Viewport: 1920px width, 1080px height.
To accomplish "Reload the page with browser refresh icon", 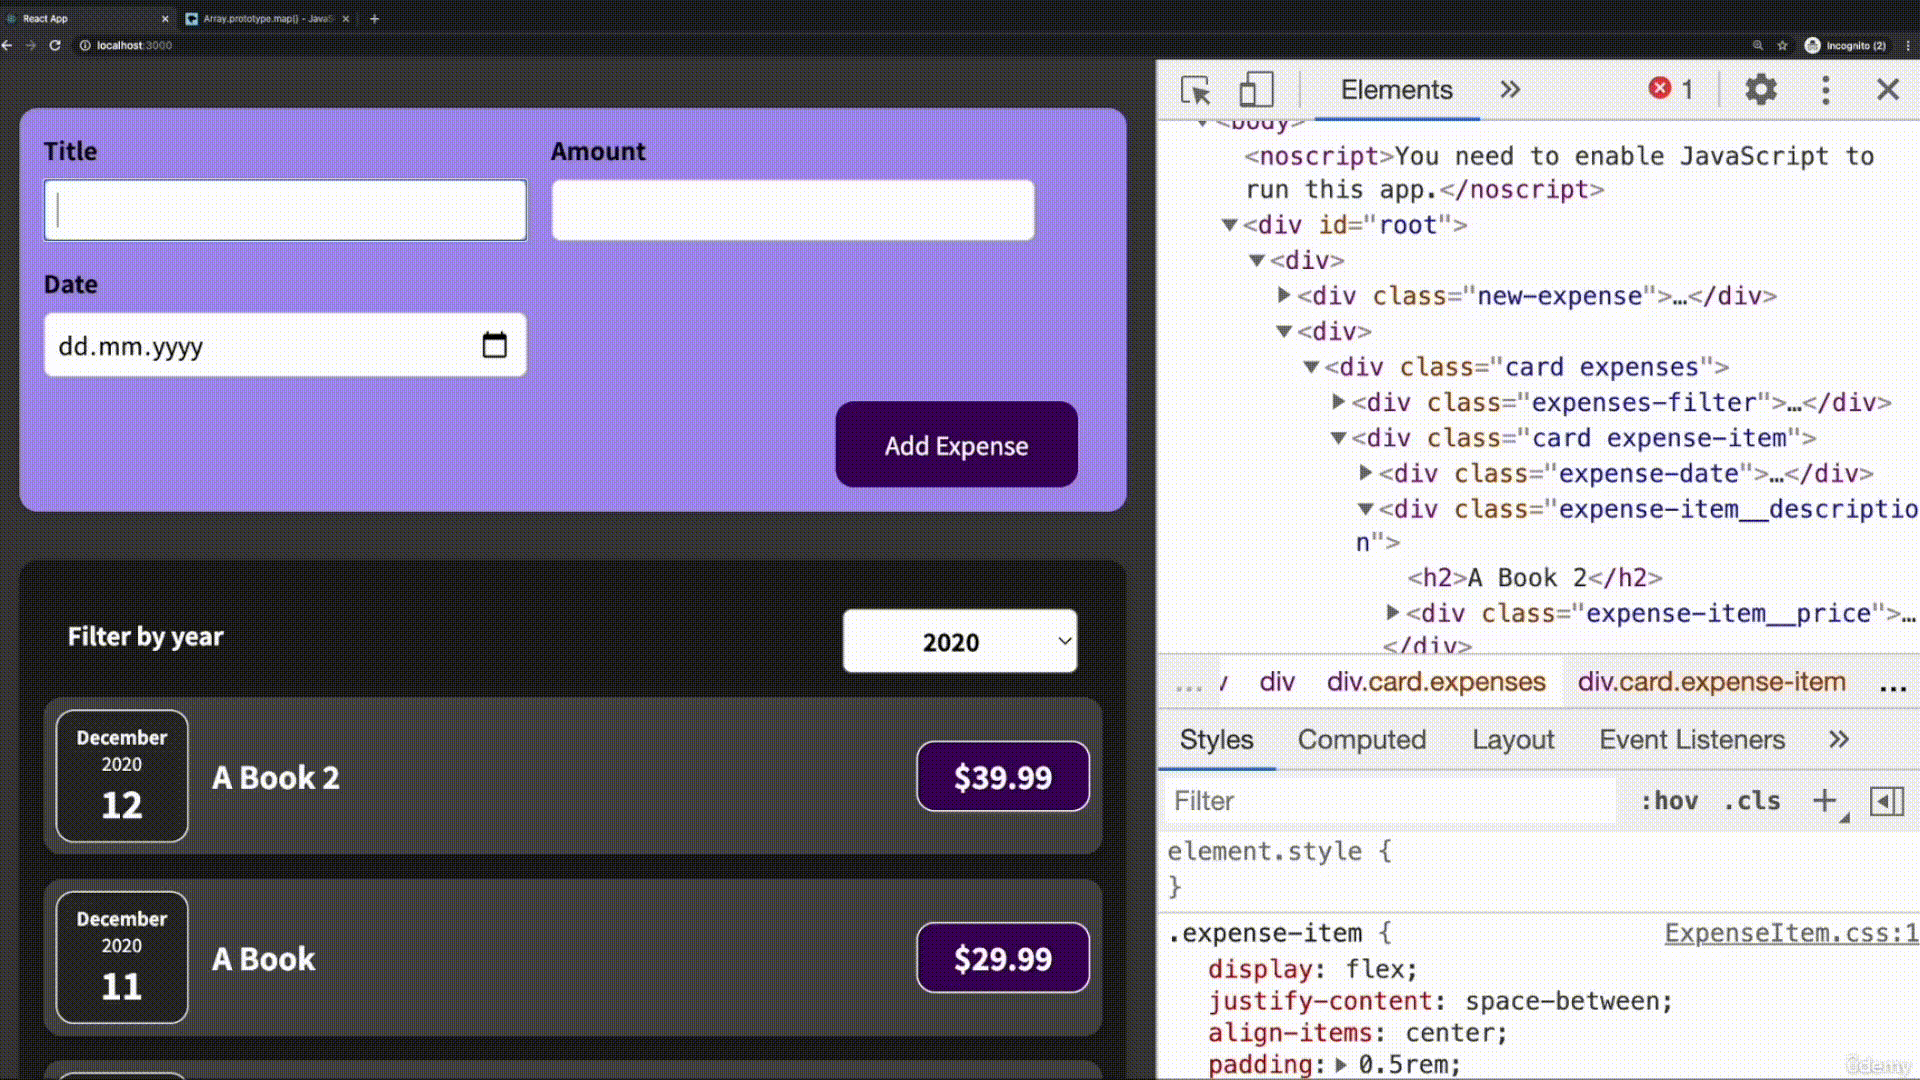I will pos(55,45).
